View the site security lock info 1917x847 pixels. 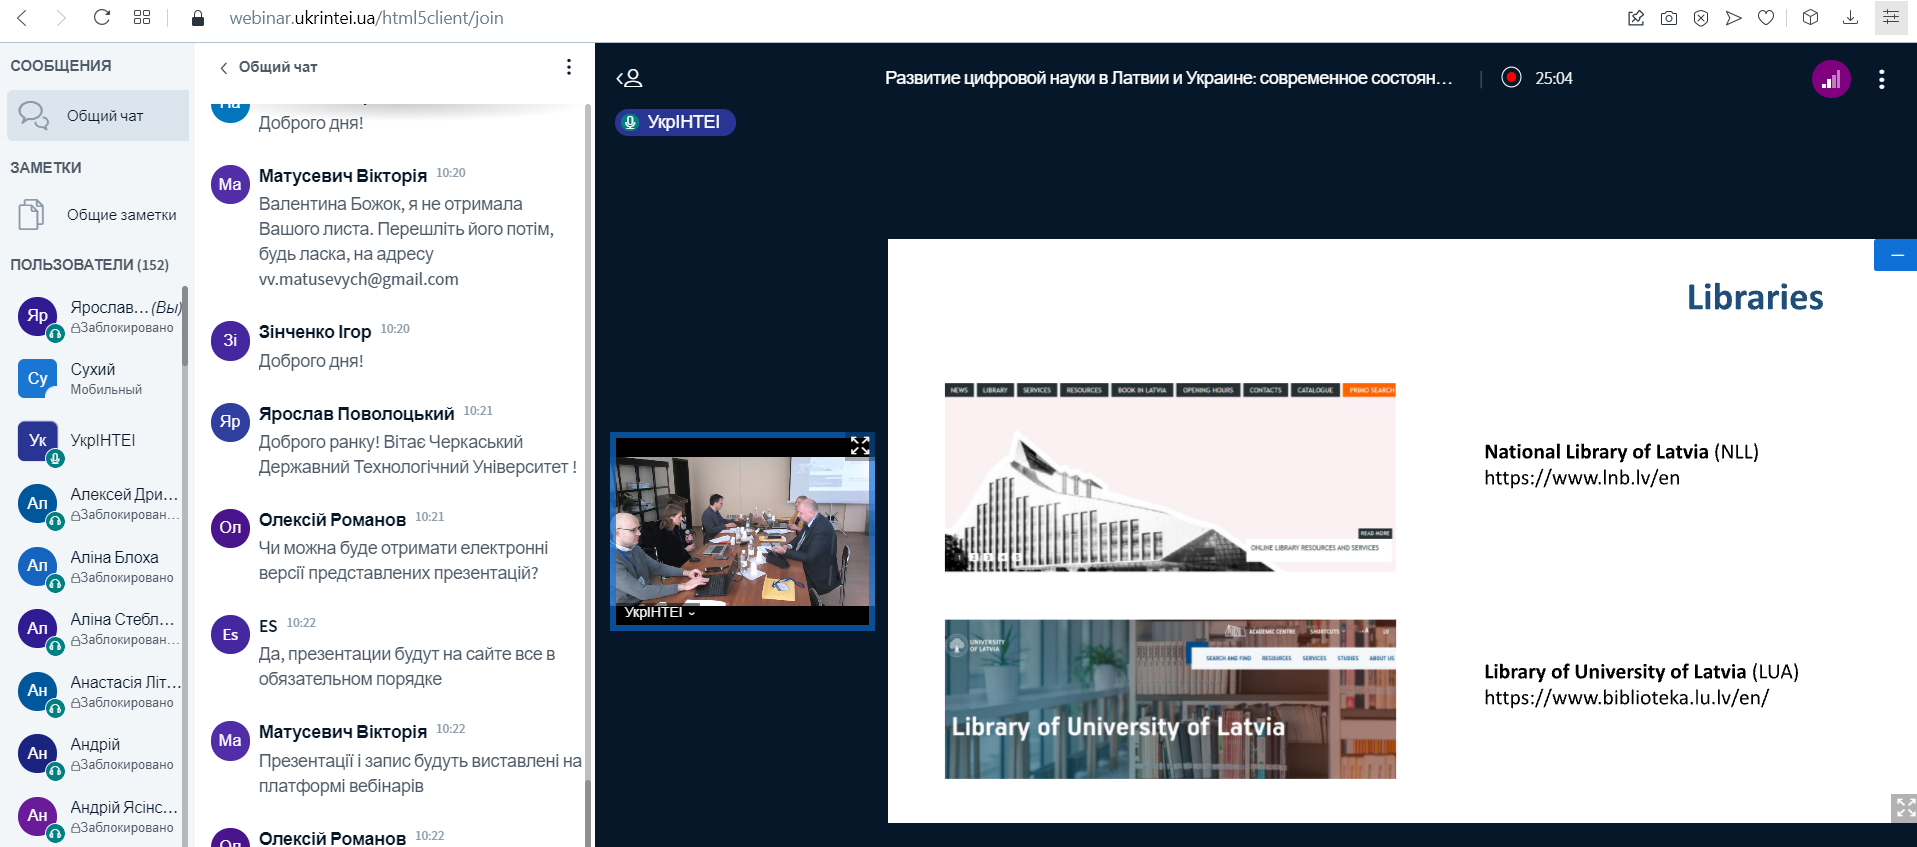pos(197,18)
